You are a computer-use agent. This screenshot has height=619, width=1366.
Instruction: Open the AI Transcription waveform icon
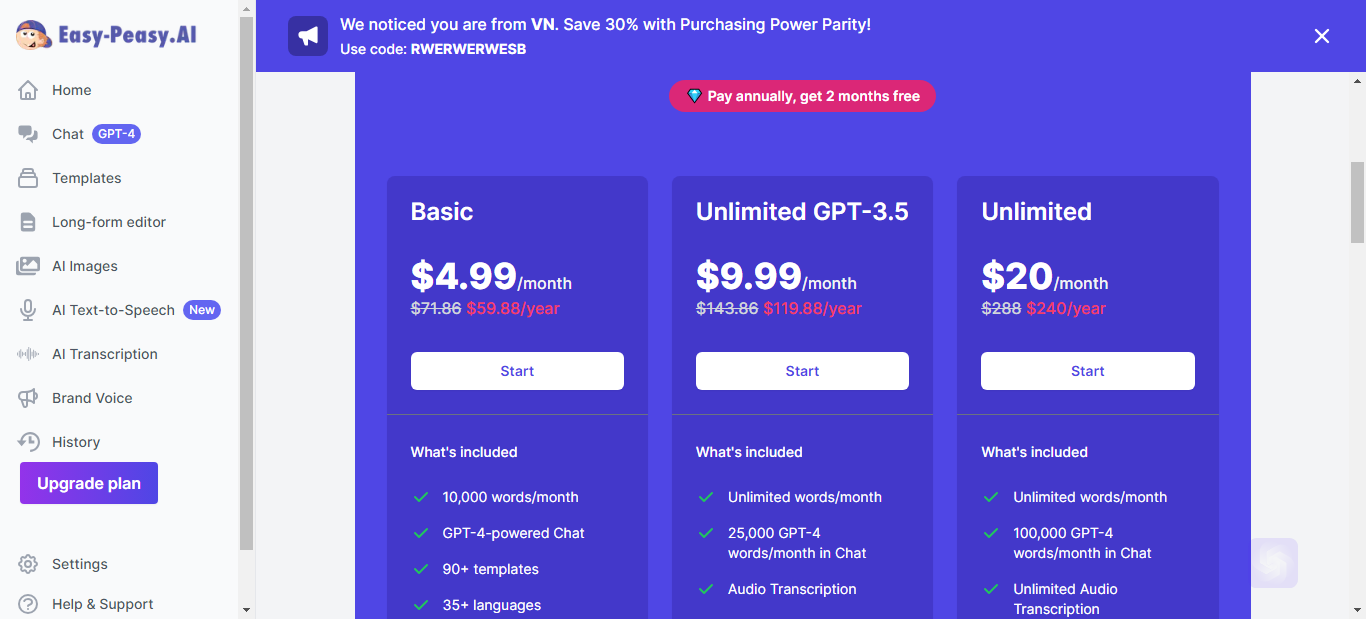[28, 354]
